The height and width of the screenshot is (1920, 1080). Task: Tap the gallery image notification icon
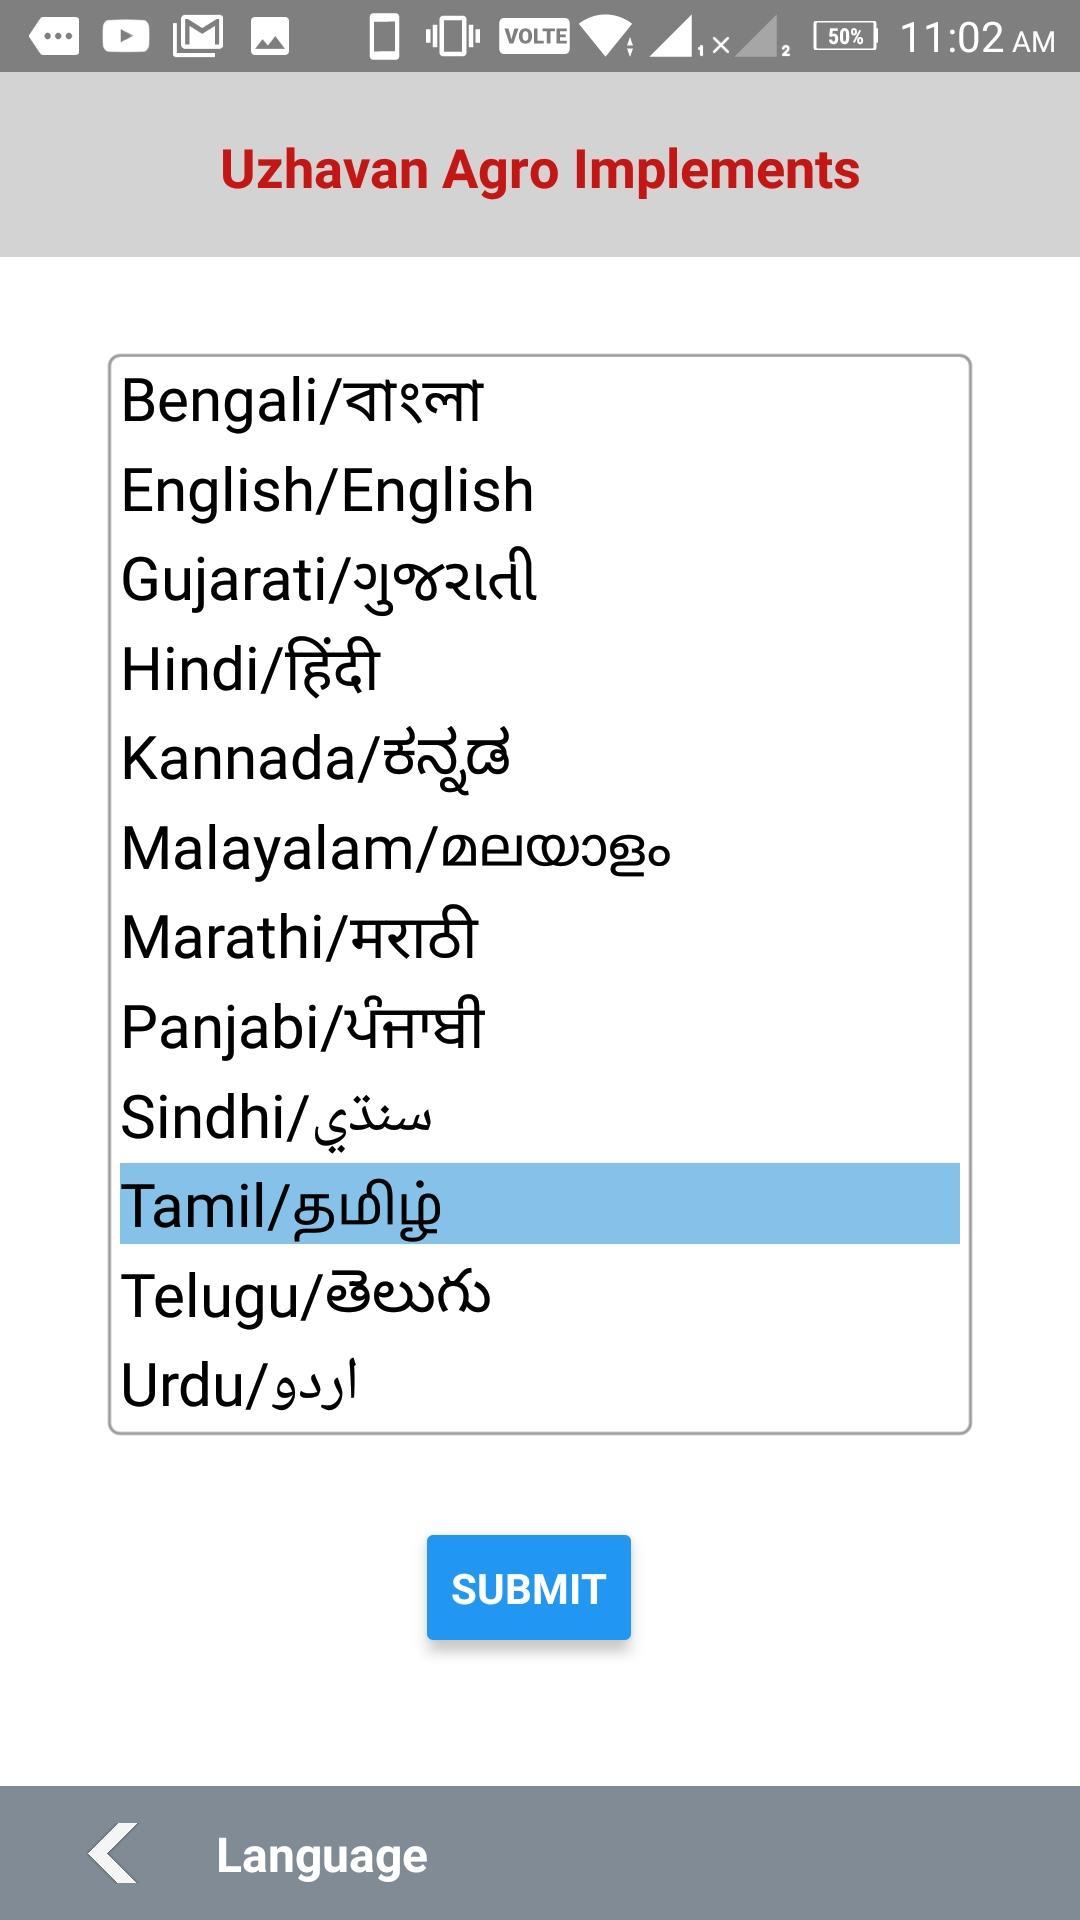(270, 37)
